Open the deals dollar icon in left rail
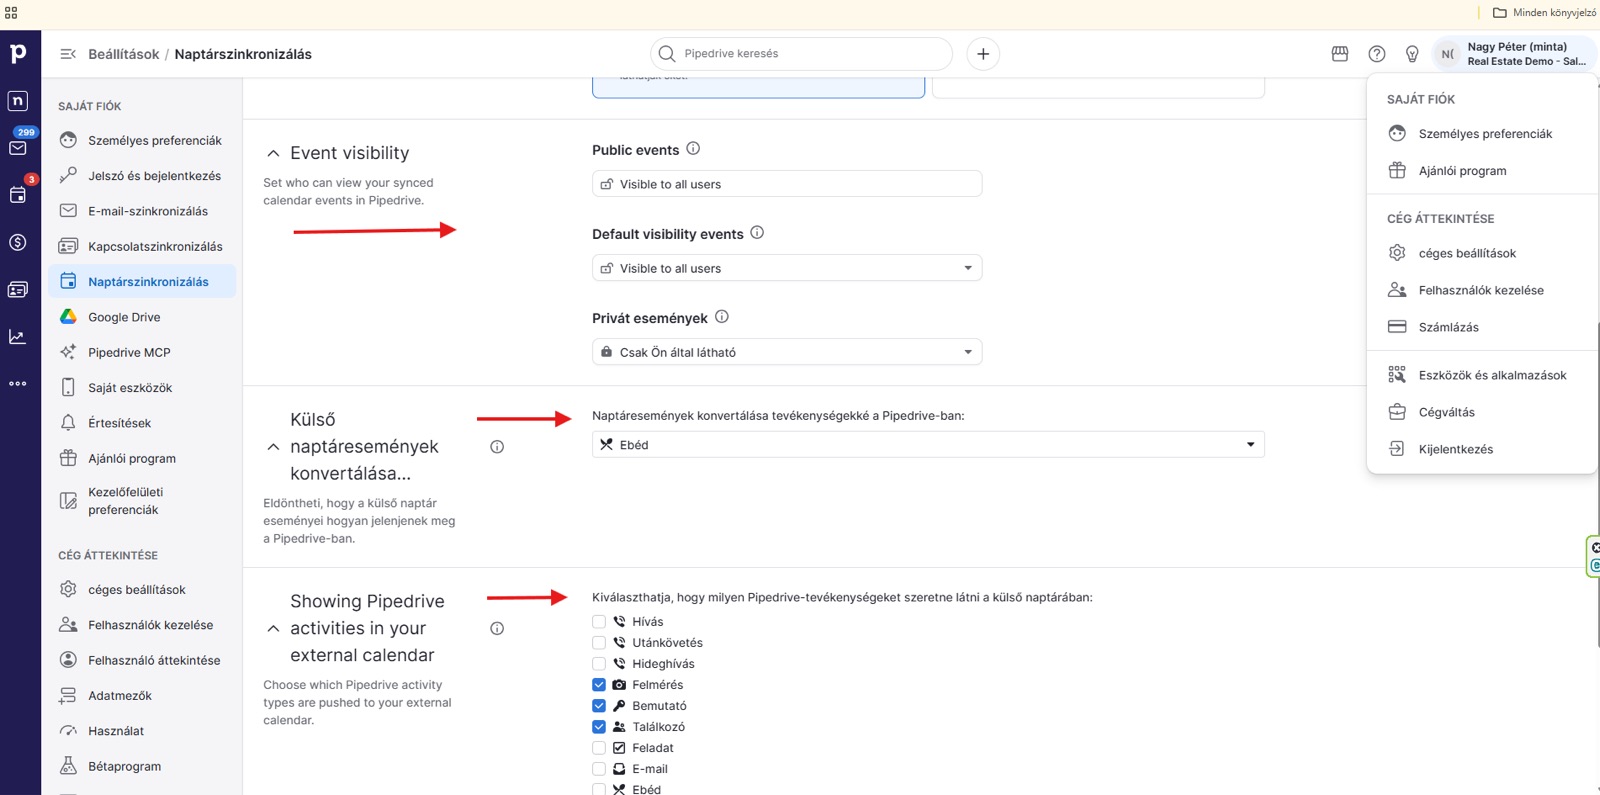The height and width of the screenshot is (795, 1600). point(18,242)
